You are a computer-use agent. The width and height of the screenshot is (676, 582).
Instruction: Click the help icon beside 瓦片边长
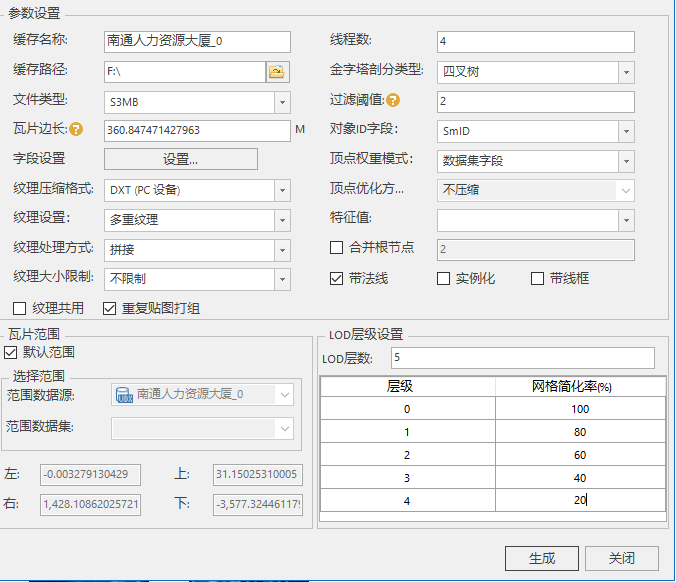point(76,129)
